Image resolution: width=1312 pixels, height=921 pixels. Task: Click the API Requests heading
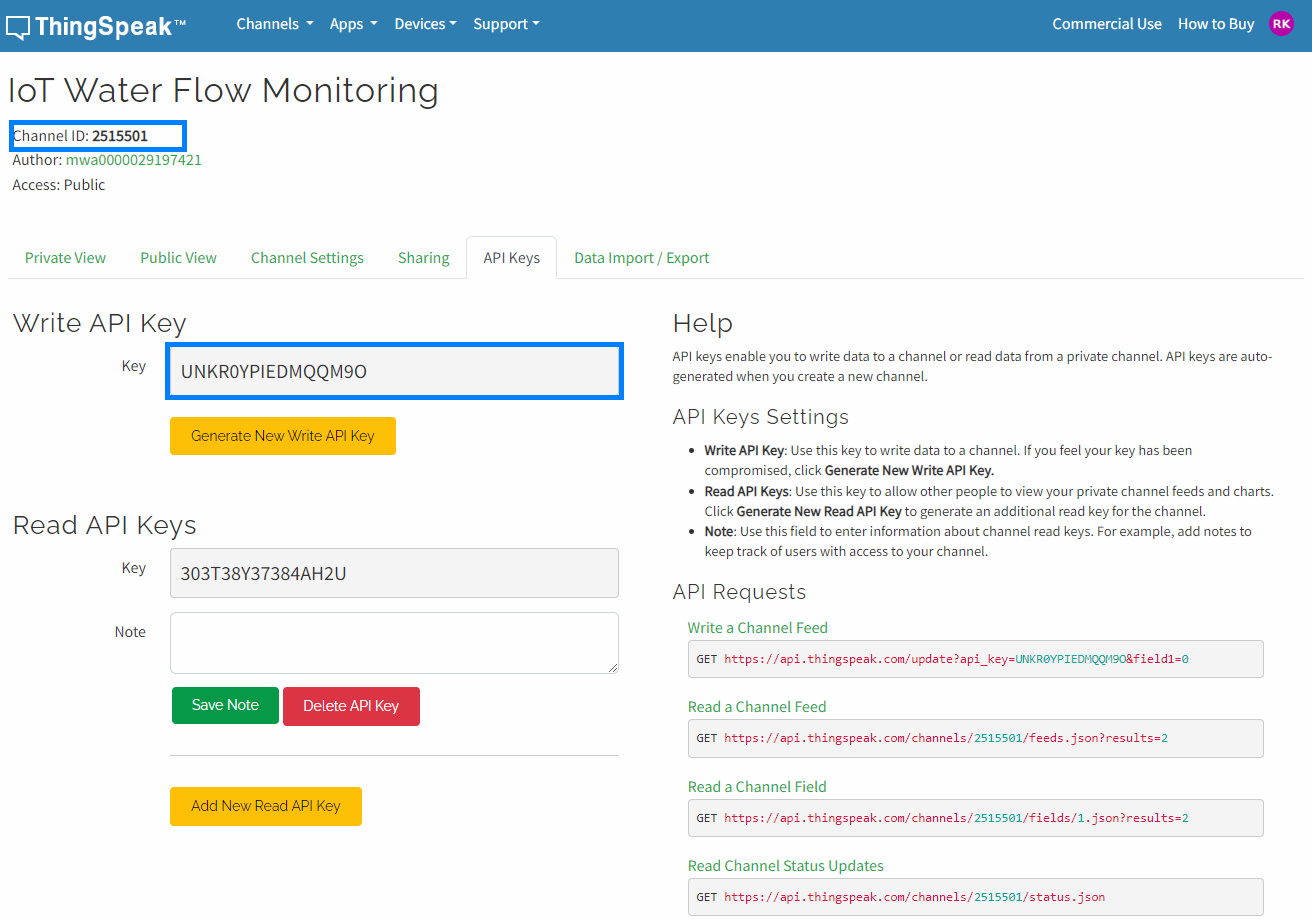[x=740, y=592]
